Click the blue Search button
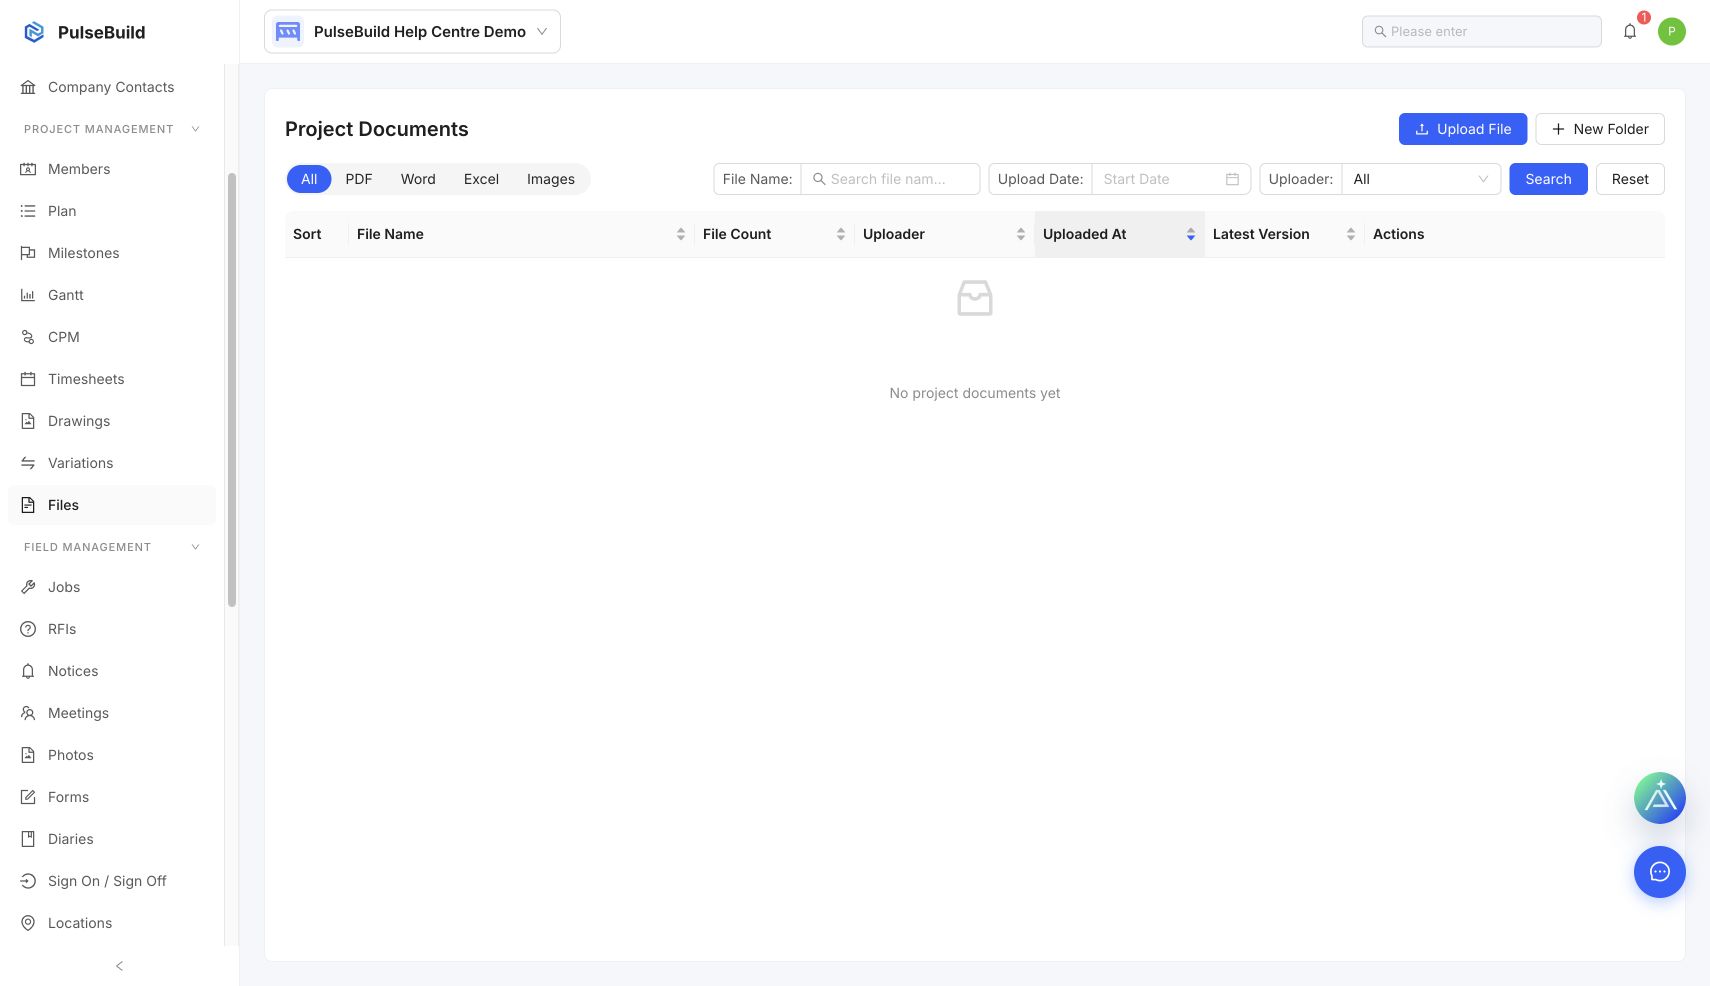 (1548, 179)
